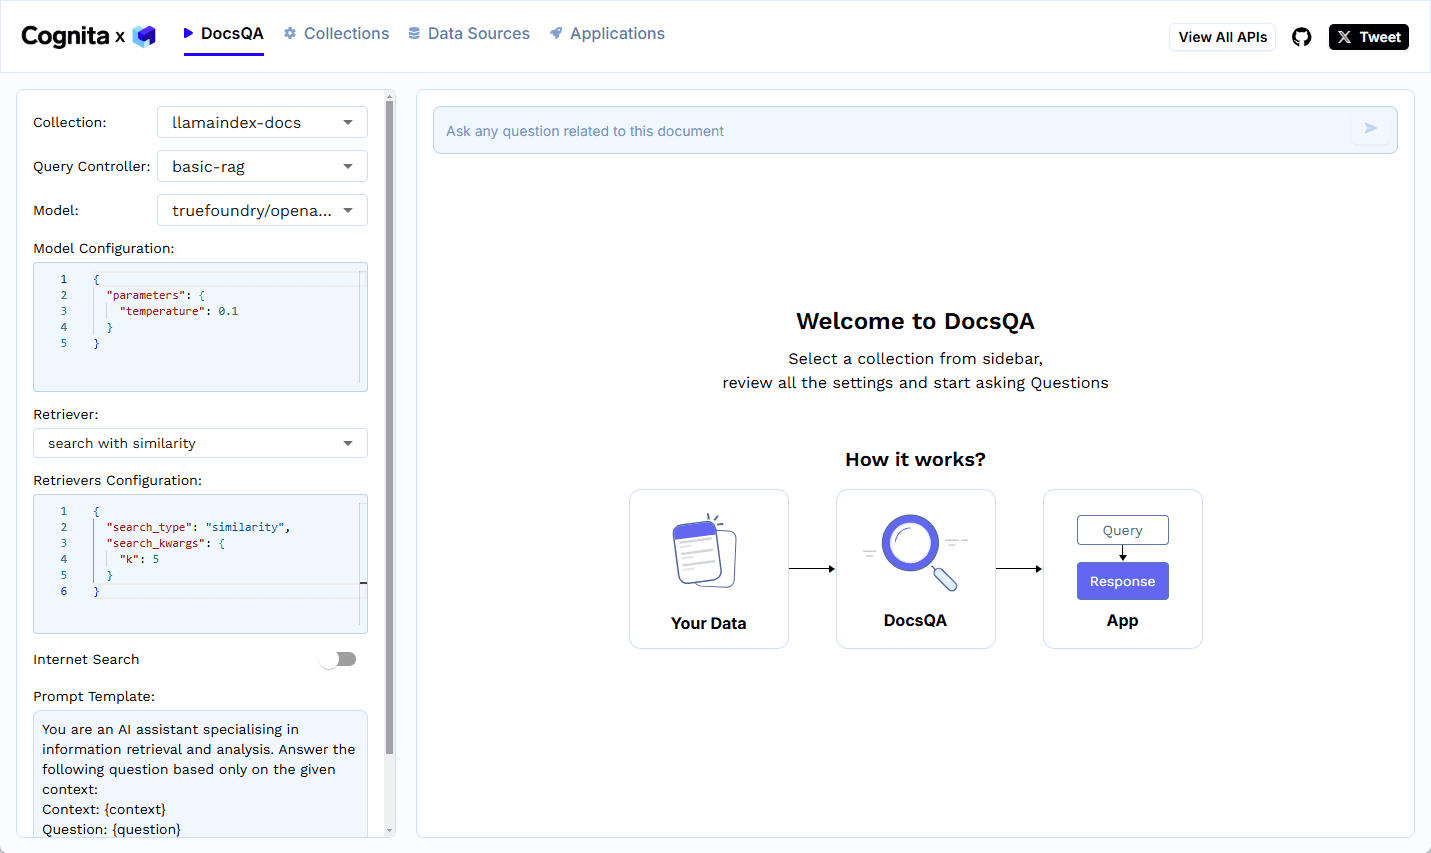
Task: Open the Collection dropdown llamaindex-docs
Action: pos(262,122)
